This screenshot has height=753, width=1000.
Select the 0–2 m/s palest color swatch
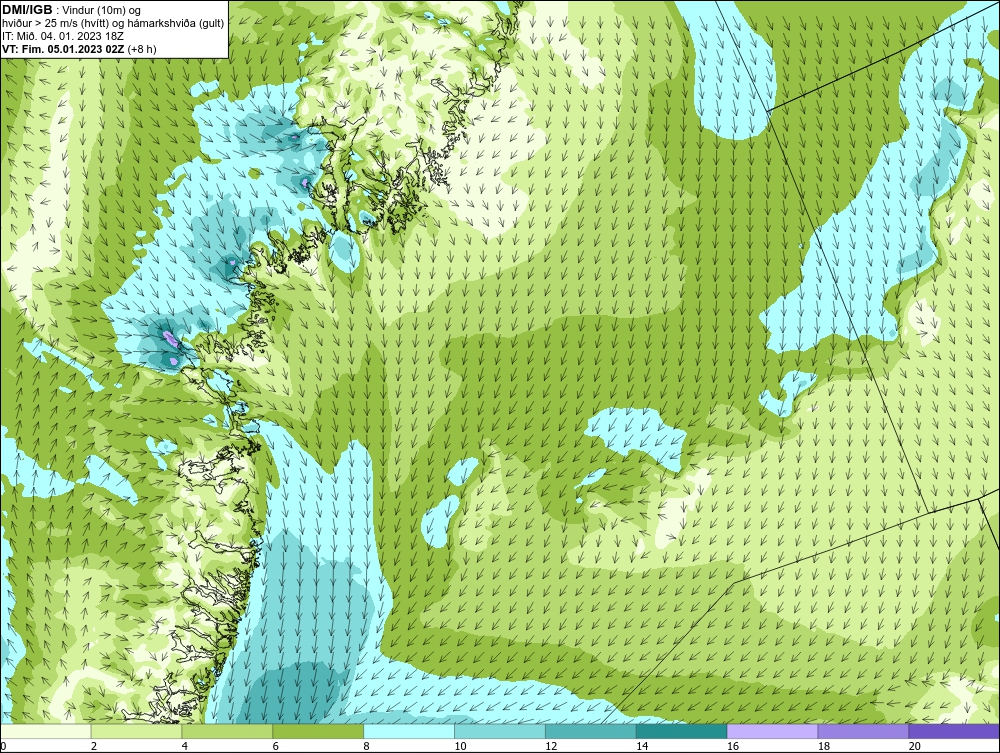point(46,731)
